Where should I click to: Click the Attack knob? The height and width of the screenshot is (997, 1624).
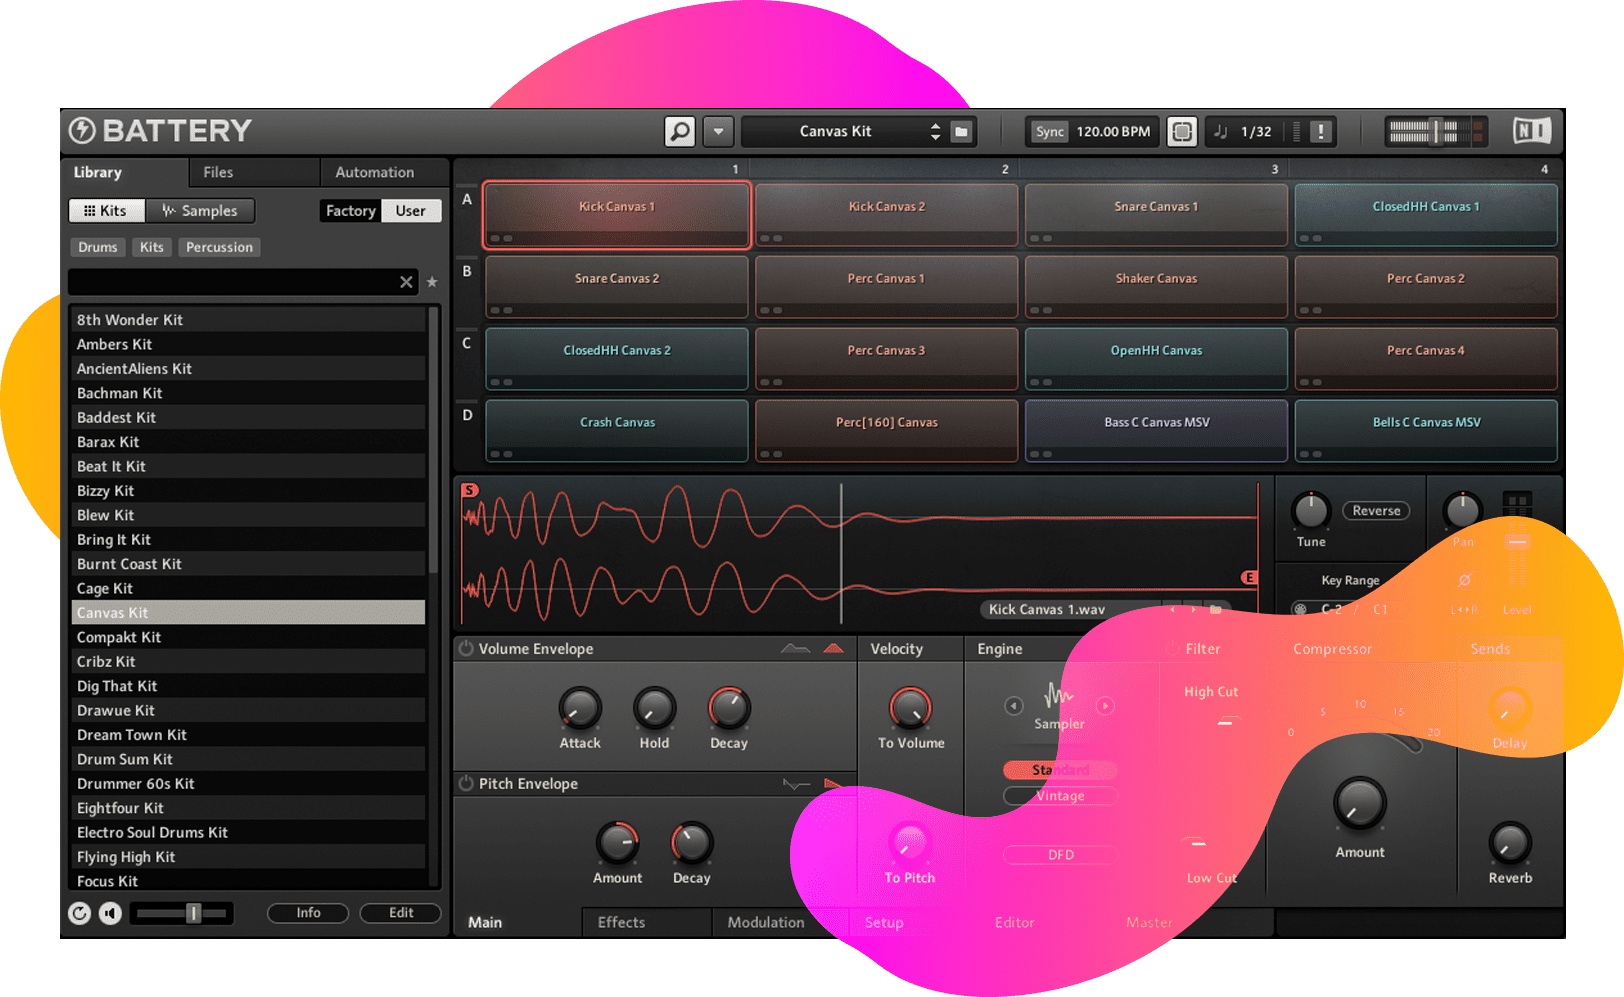point(580,708)
